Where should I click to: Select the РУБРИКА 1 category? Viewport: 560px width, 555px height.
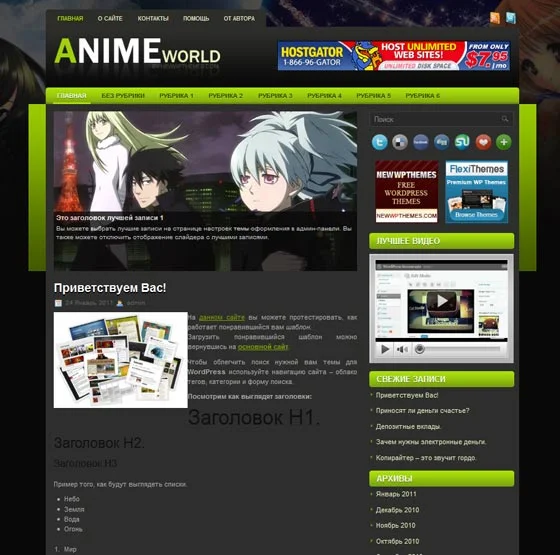(x=176, y=96)
